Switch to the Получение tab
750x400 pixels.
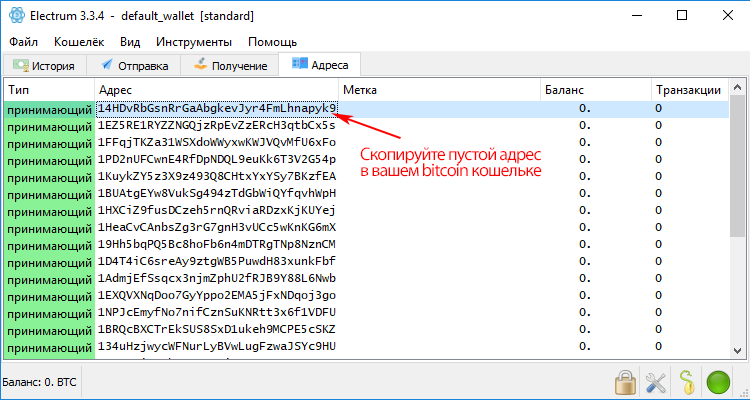tap(231, 65)
